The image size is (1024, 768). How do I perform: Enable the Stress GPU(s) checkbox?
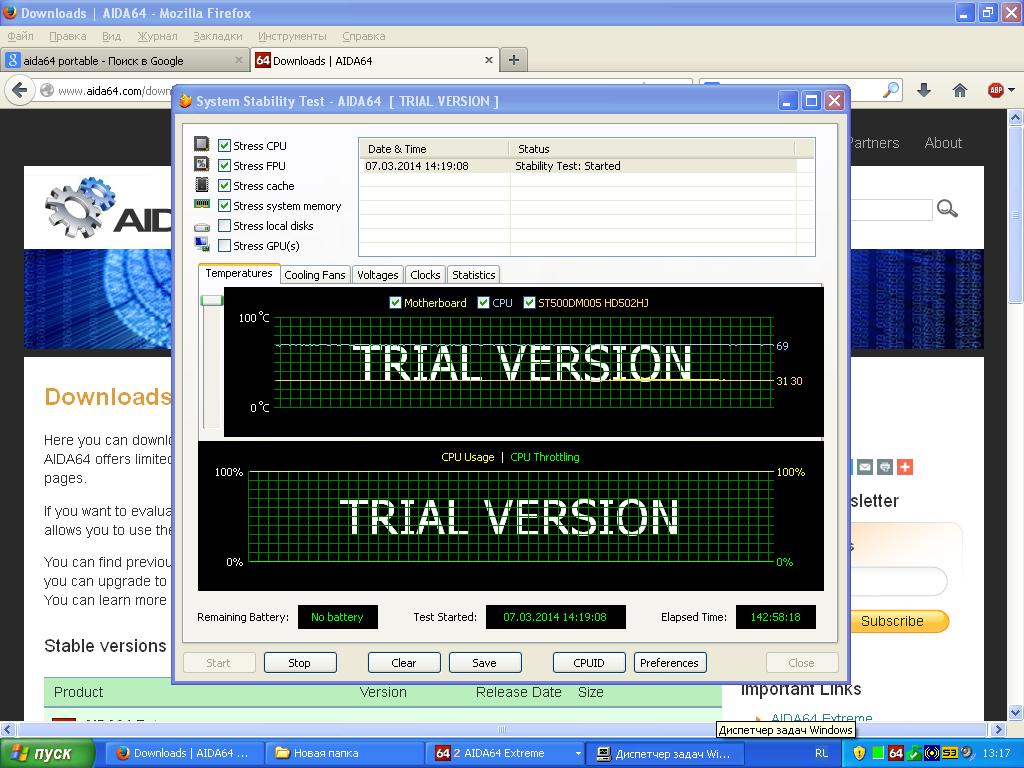[224, 246]
